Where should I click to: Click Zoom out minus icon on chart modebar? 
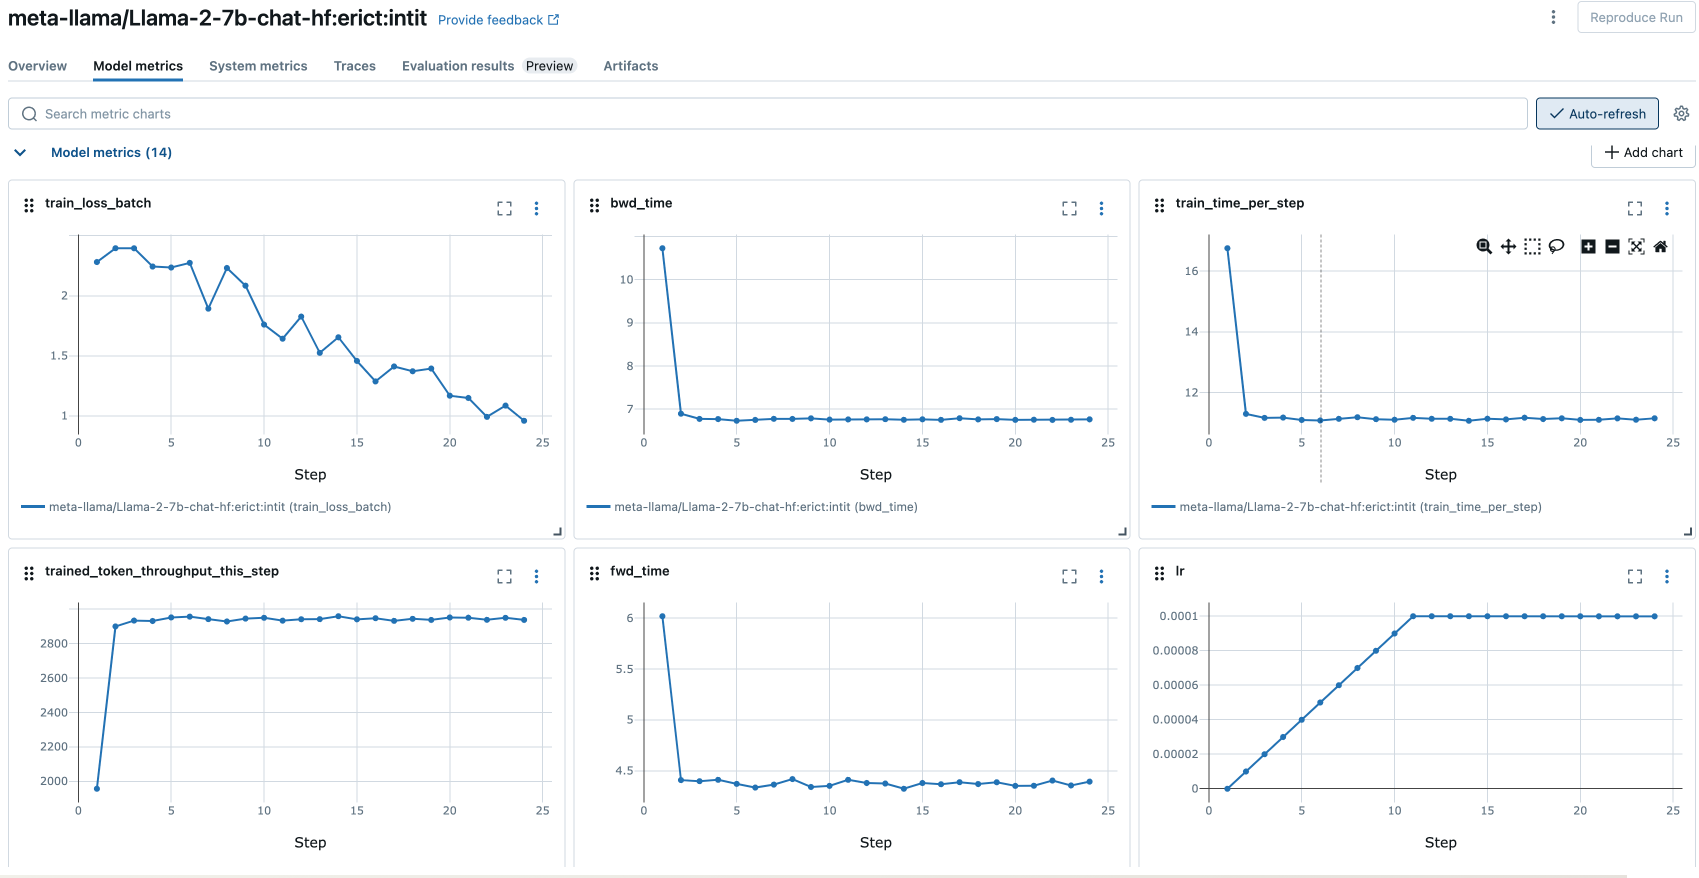coord(1612,246)
